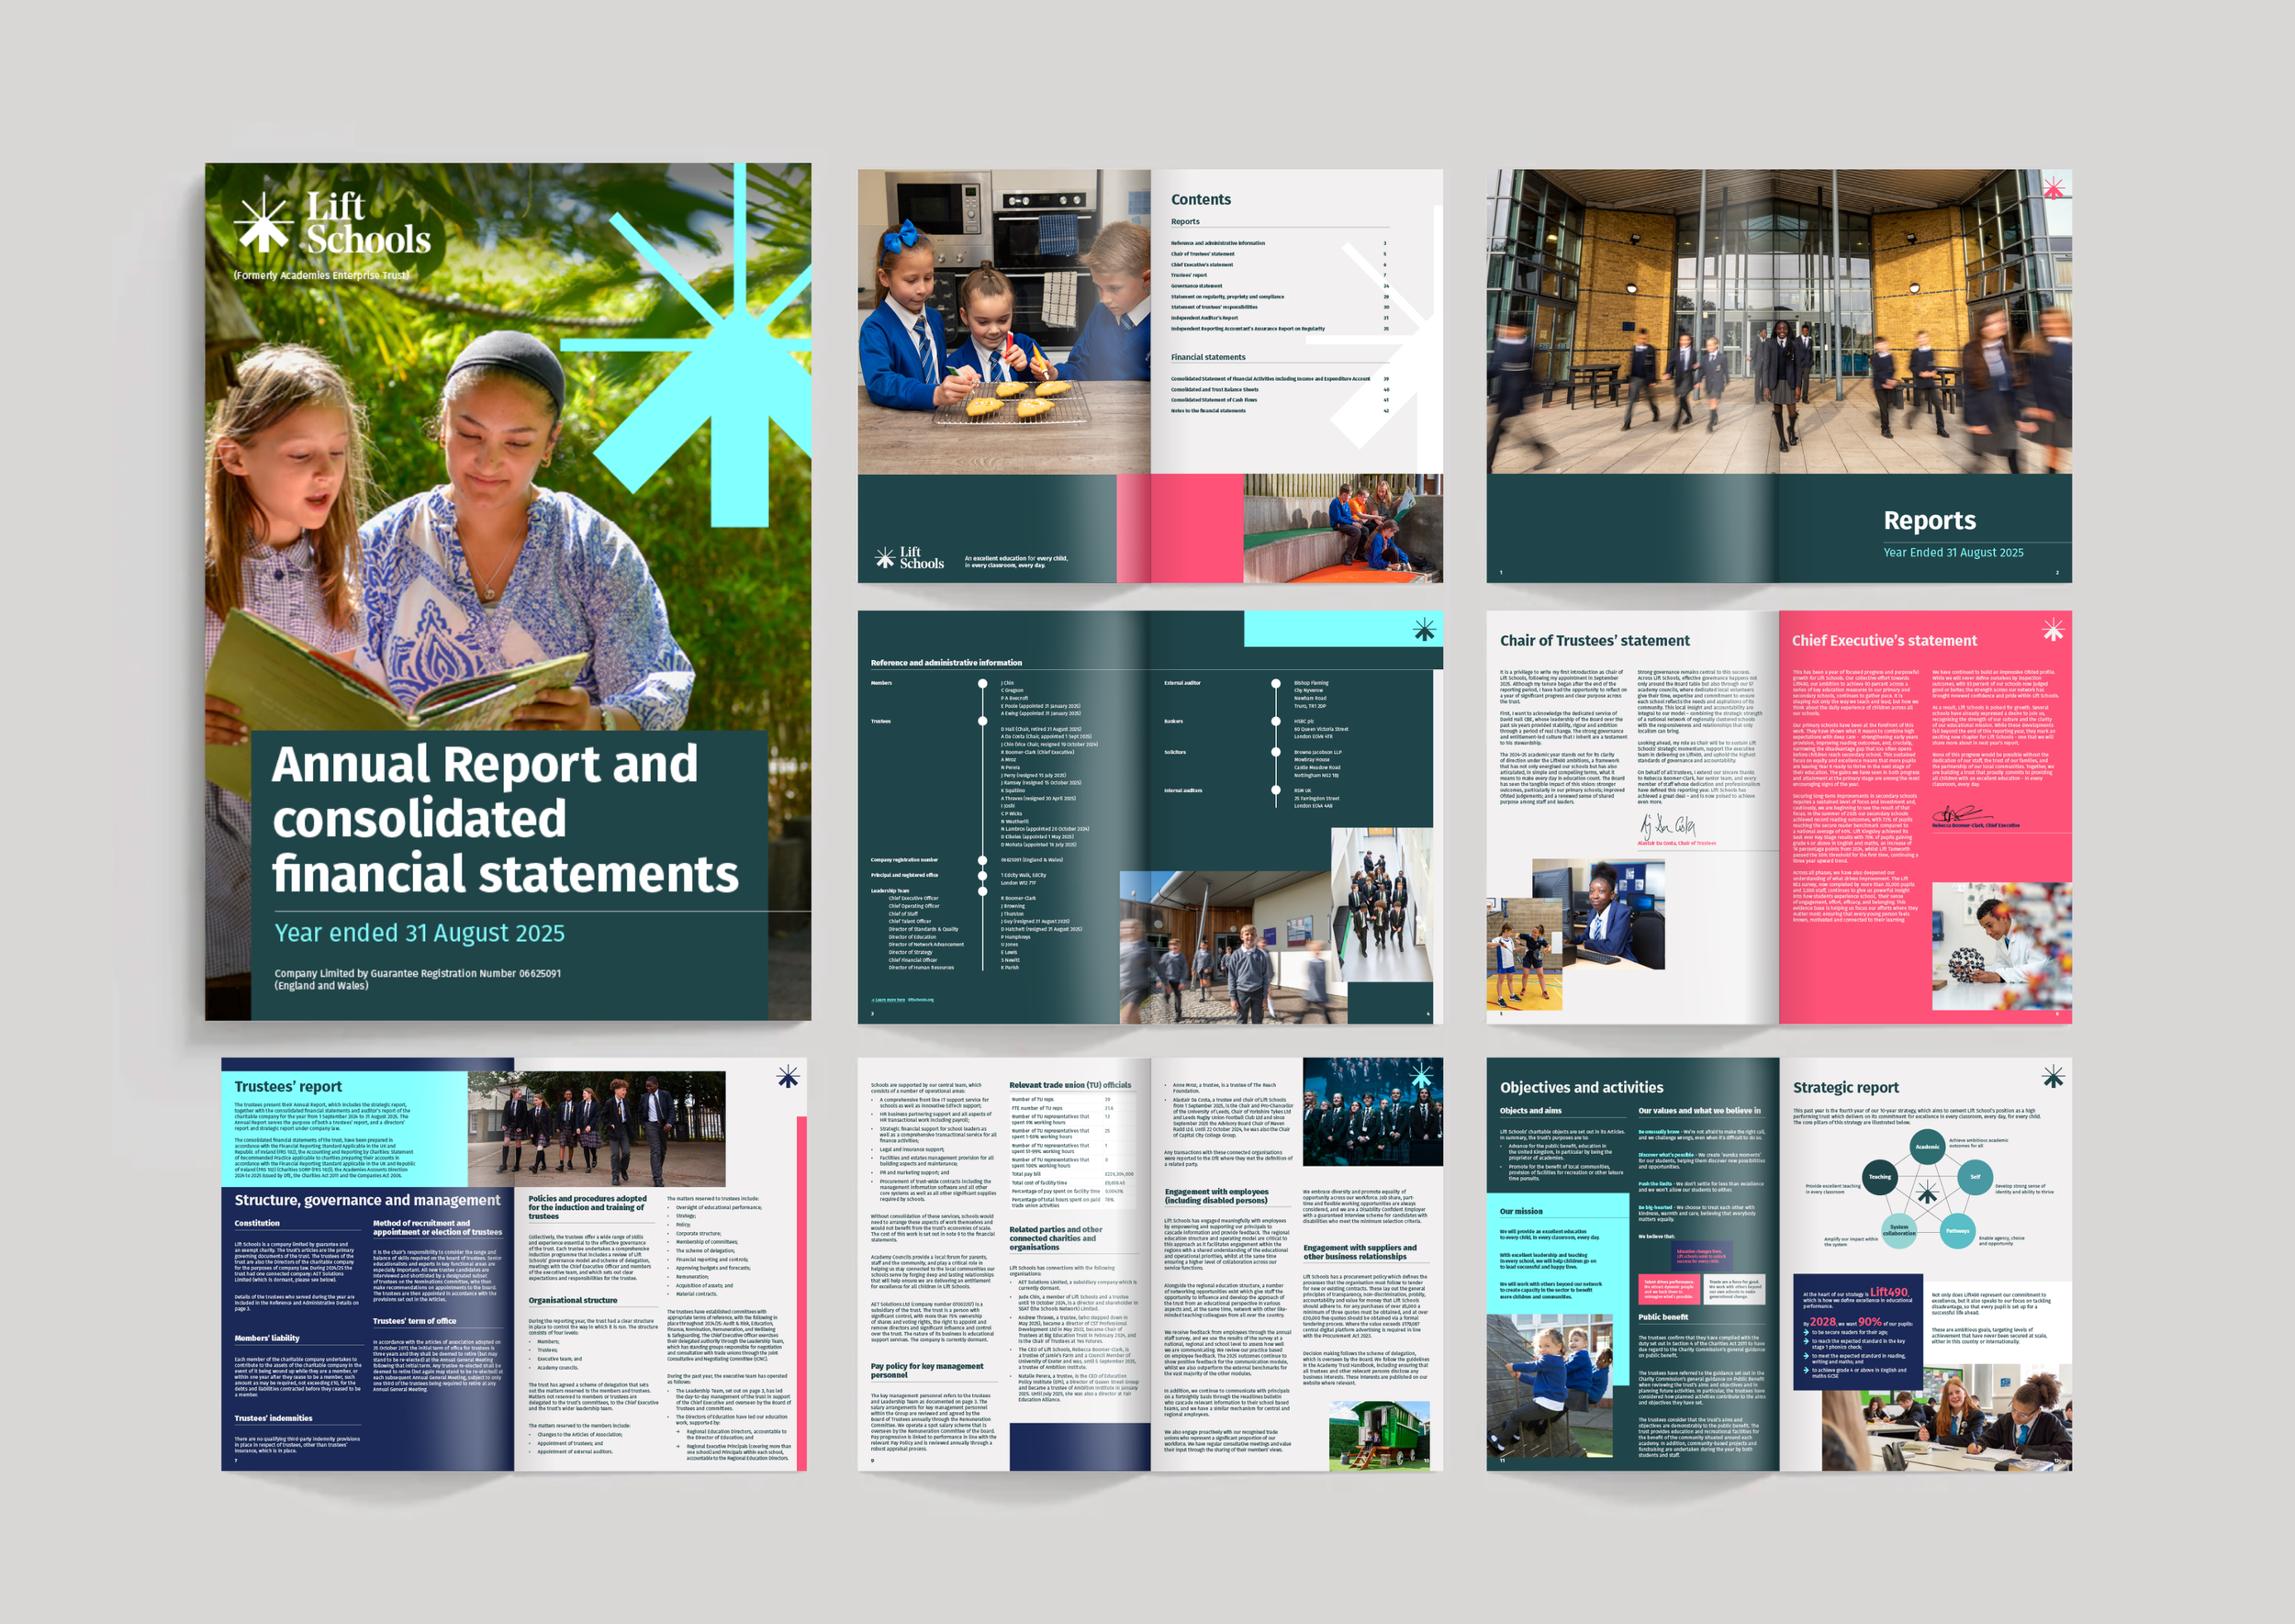Click small Lift Schools logo below baking photo
Screen dimensions: 2295x1624
[x=909, y=558]
